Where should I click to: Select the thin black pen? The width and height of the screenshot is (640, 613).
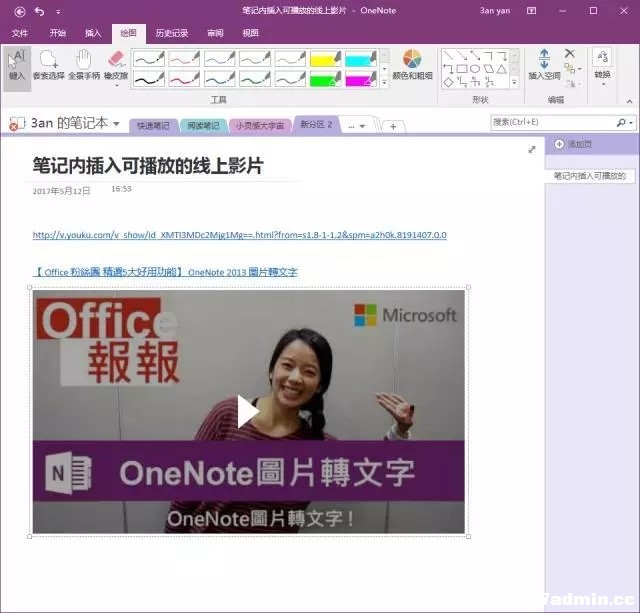[149, 59]
